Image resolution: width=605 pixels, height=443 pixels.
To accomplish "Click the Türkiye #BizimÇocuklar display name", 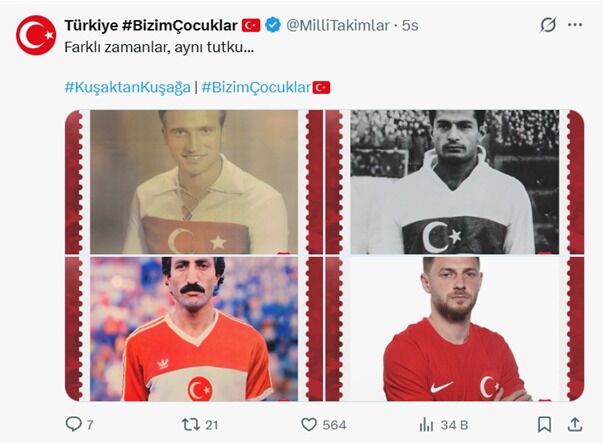I will (x=151, y=25).
